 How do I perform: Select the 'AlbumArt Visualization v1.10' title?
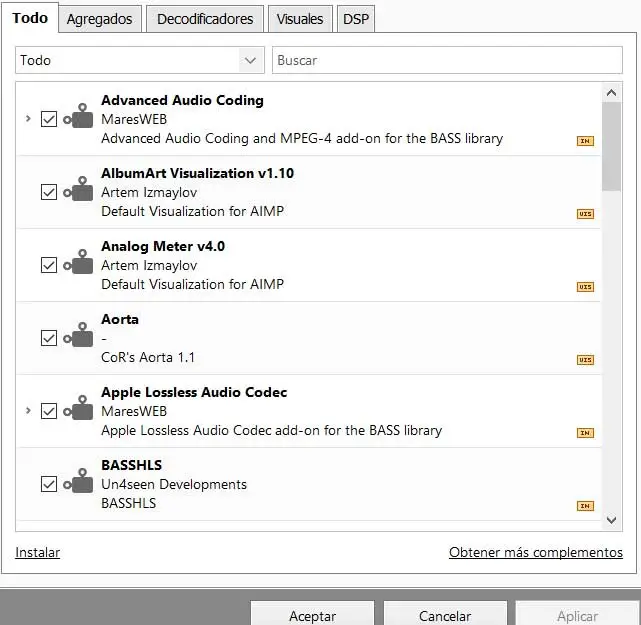click(x=197, y=173)
